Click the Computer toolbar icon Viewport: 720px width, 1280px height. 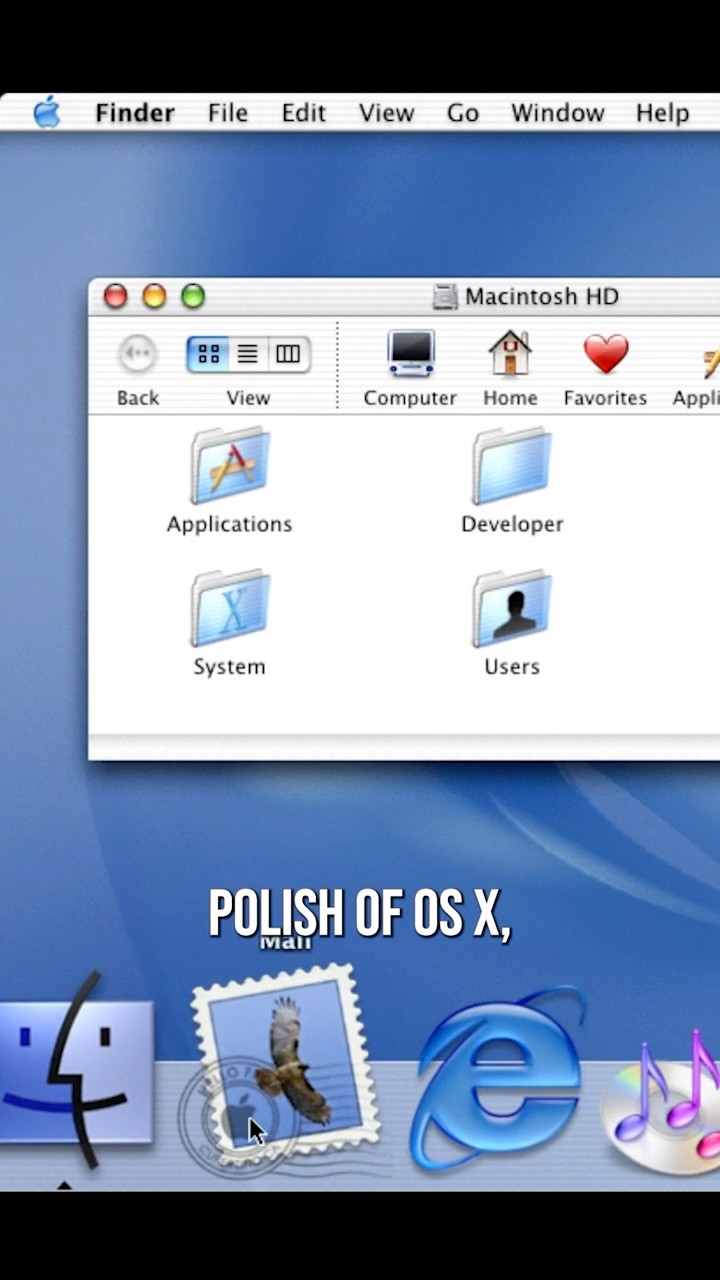point(411,354)
